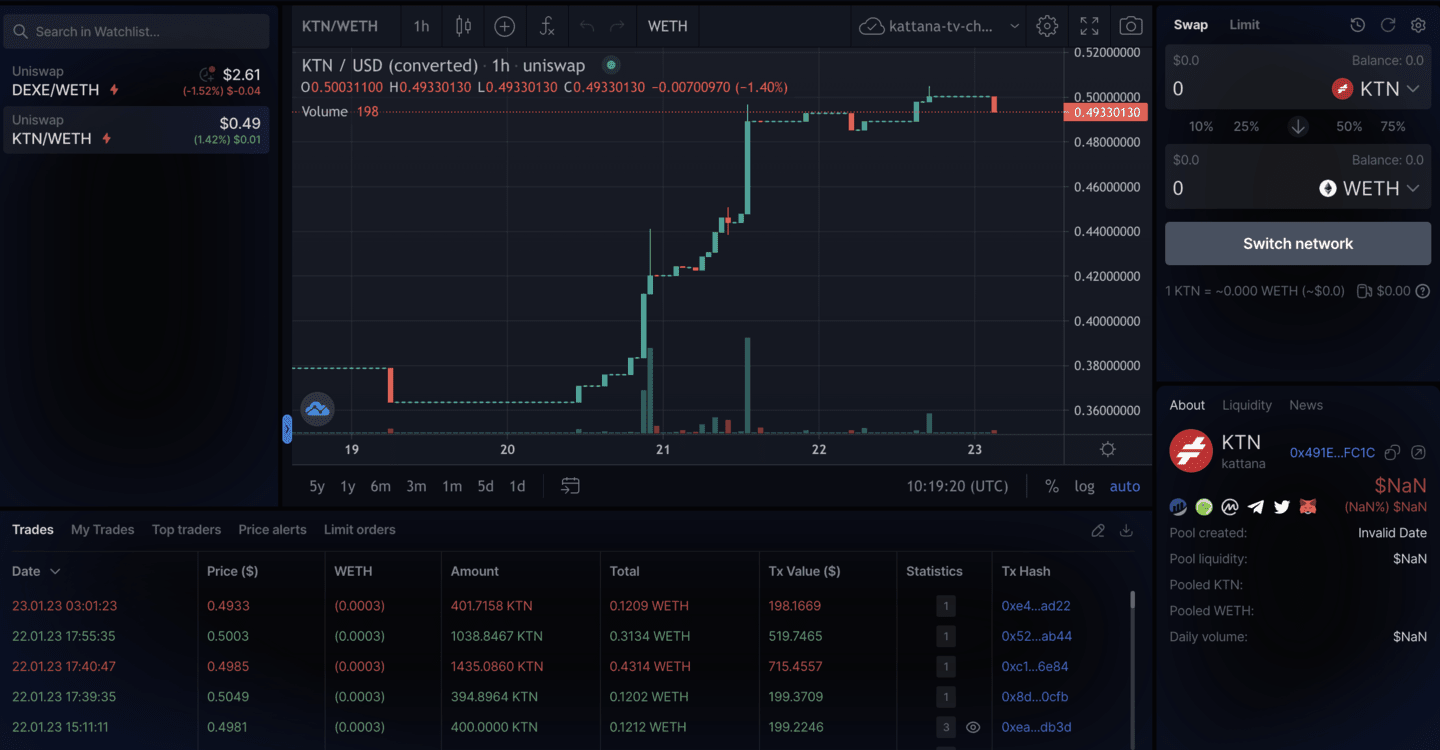
Task: Click the swap direction arrow button
Action: (1298, 127)
